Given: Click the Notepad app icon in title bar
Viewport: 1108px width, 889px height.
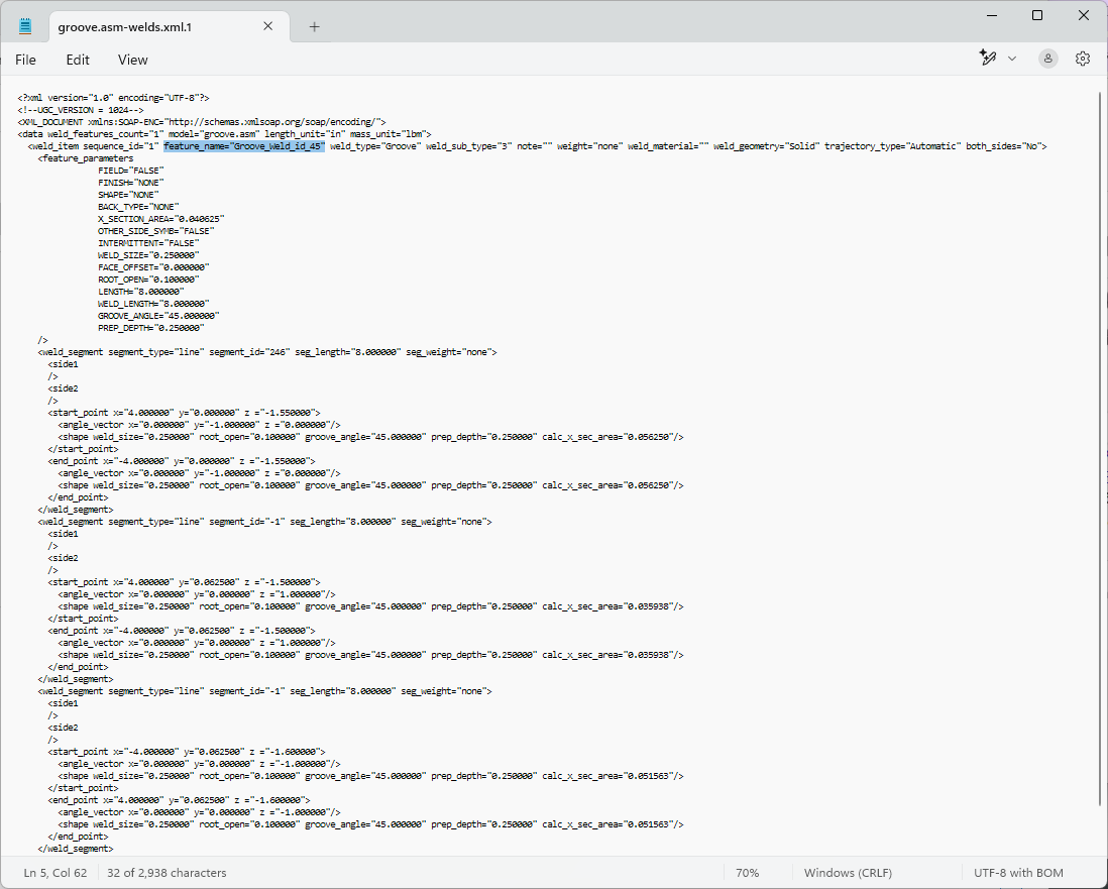Looking at the screenshot, I should (25, 26).
